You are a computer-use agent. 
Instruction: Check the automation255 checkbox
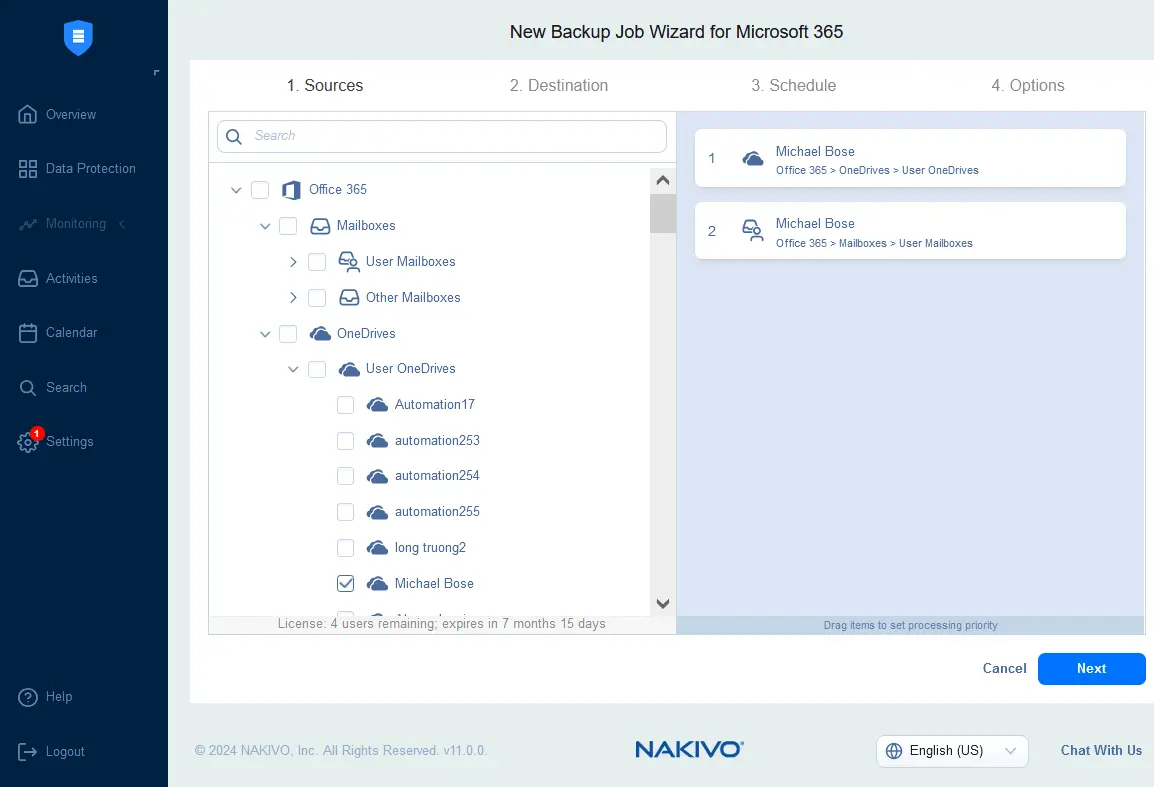(345, 512)
